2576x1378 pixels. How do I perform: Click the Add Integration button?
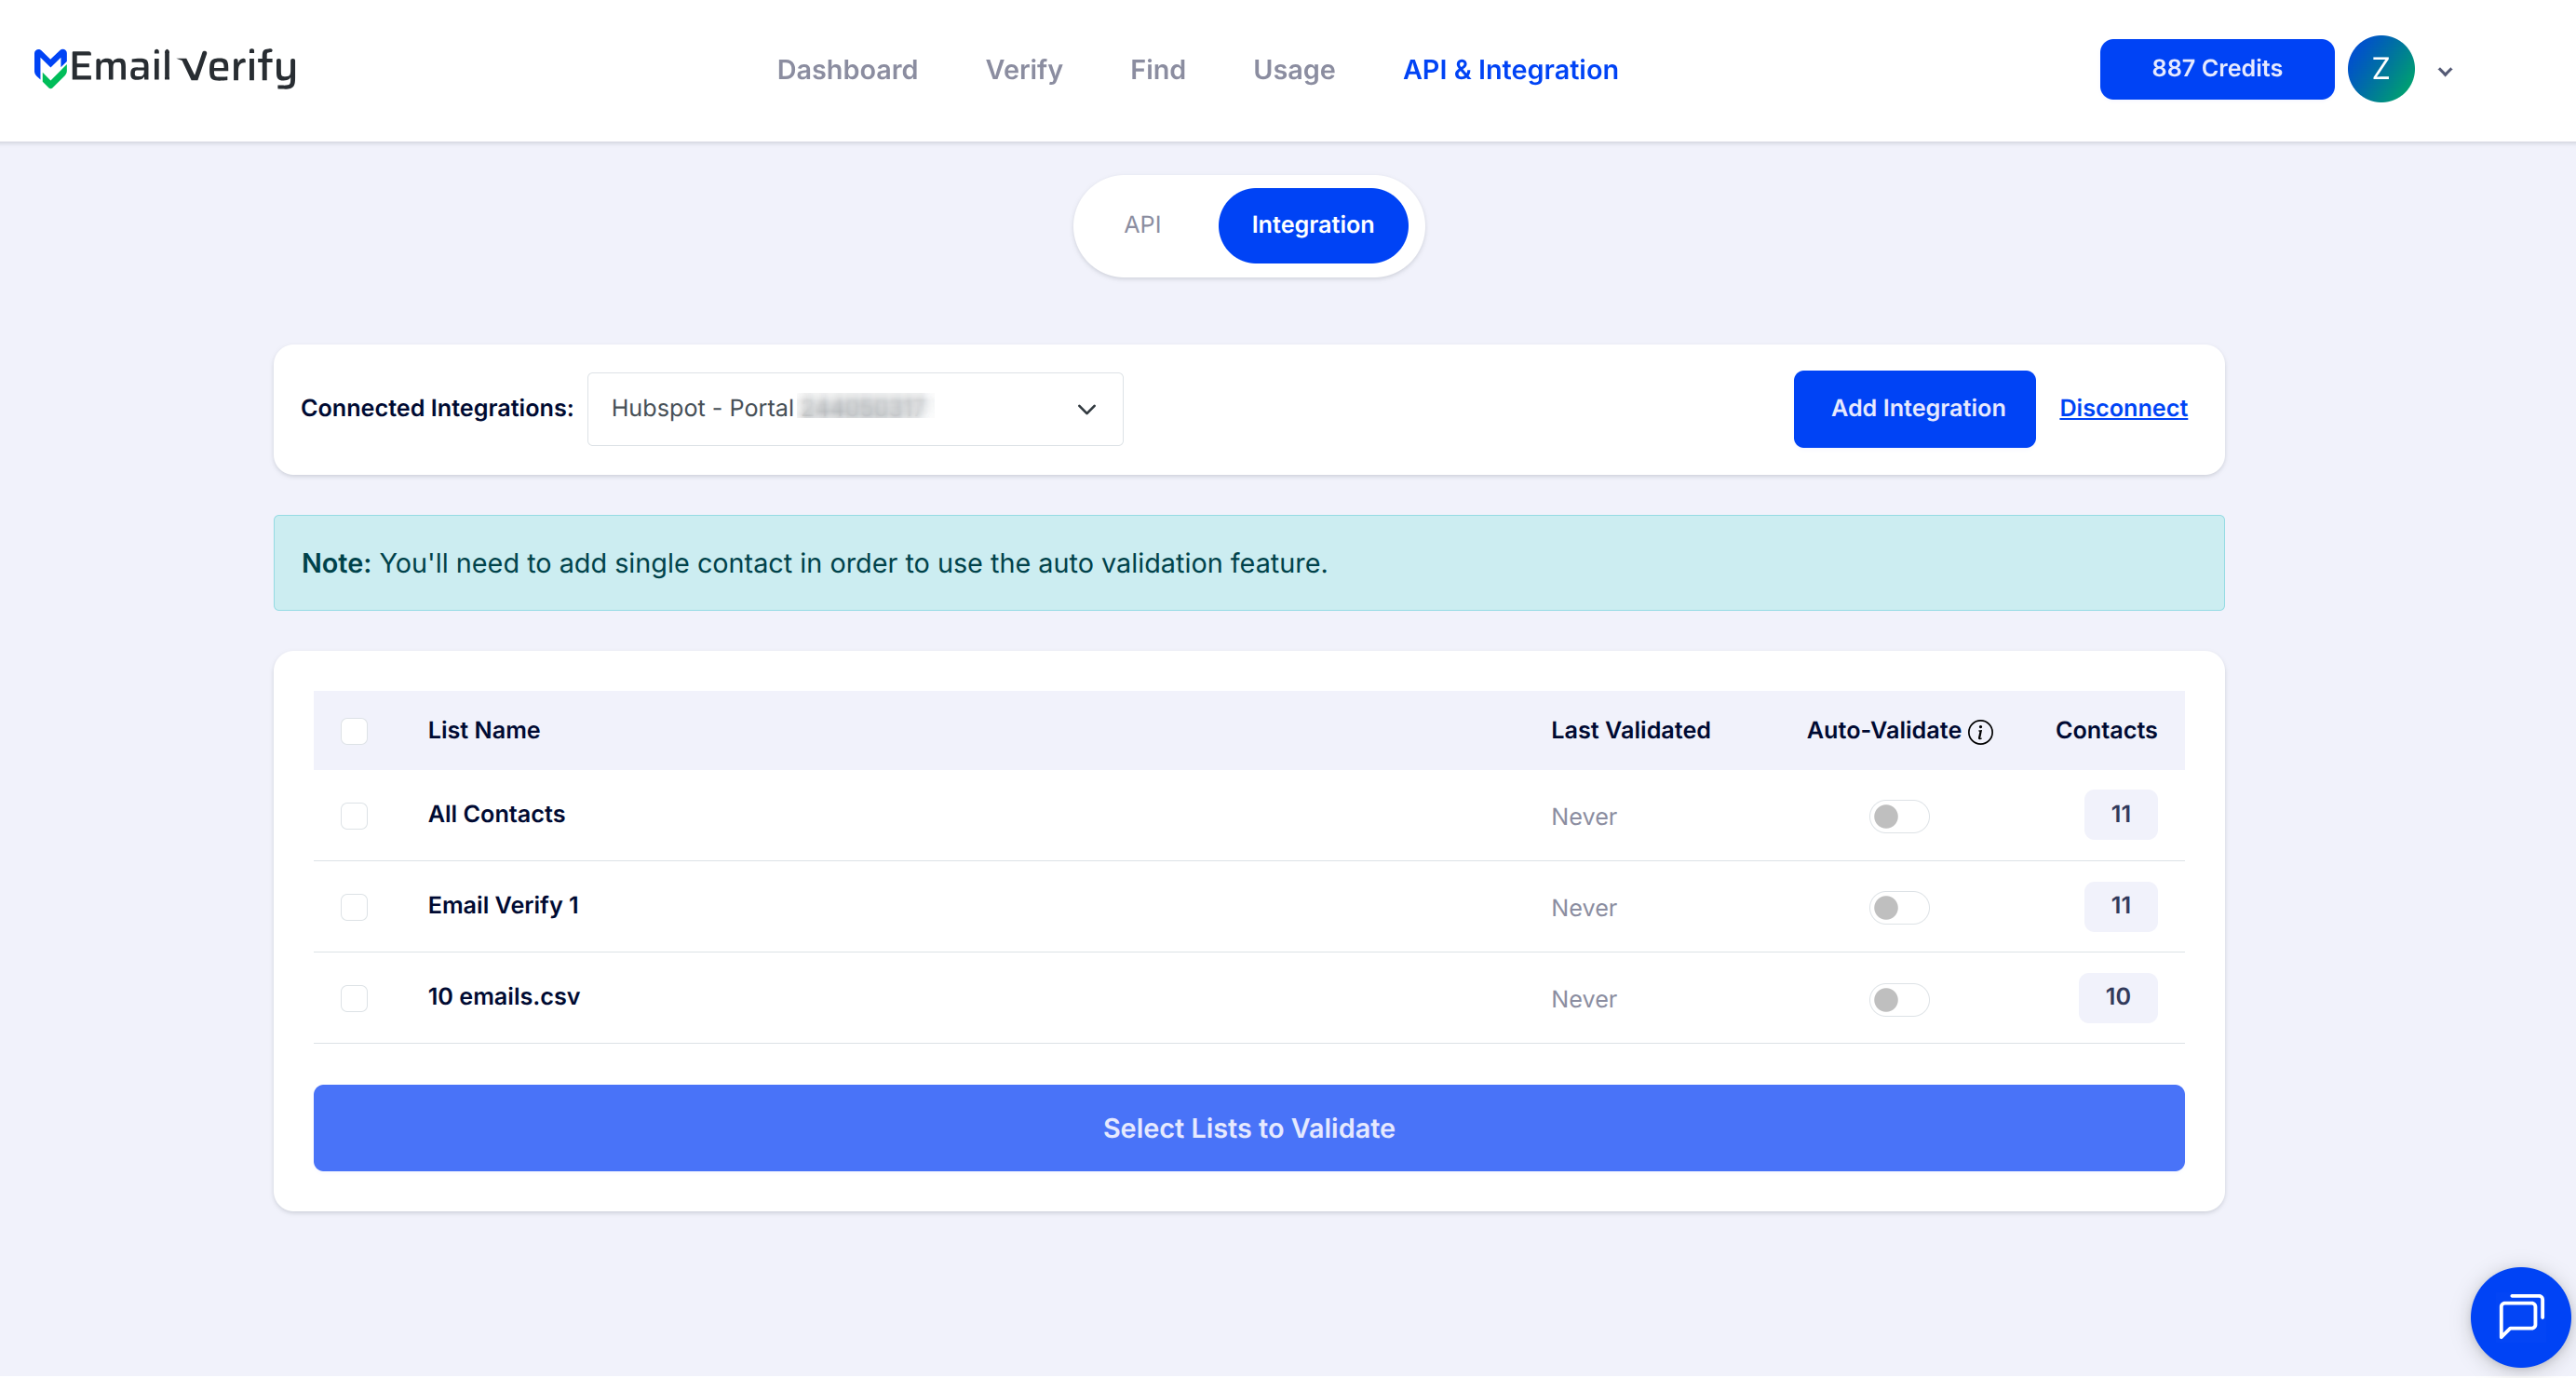pyautogui.click(x=1914, y=409)
